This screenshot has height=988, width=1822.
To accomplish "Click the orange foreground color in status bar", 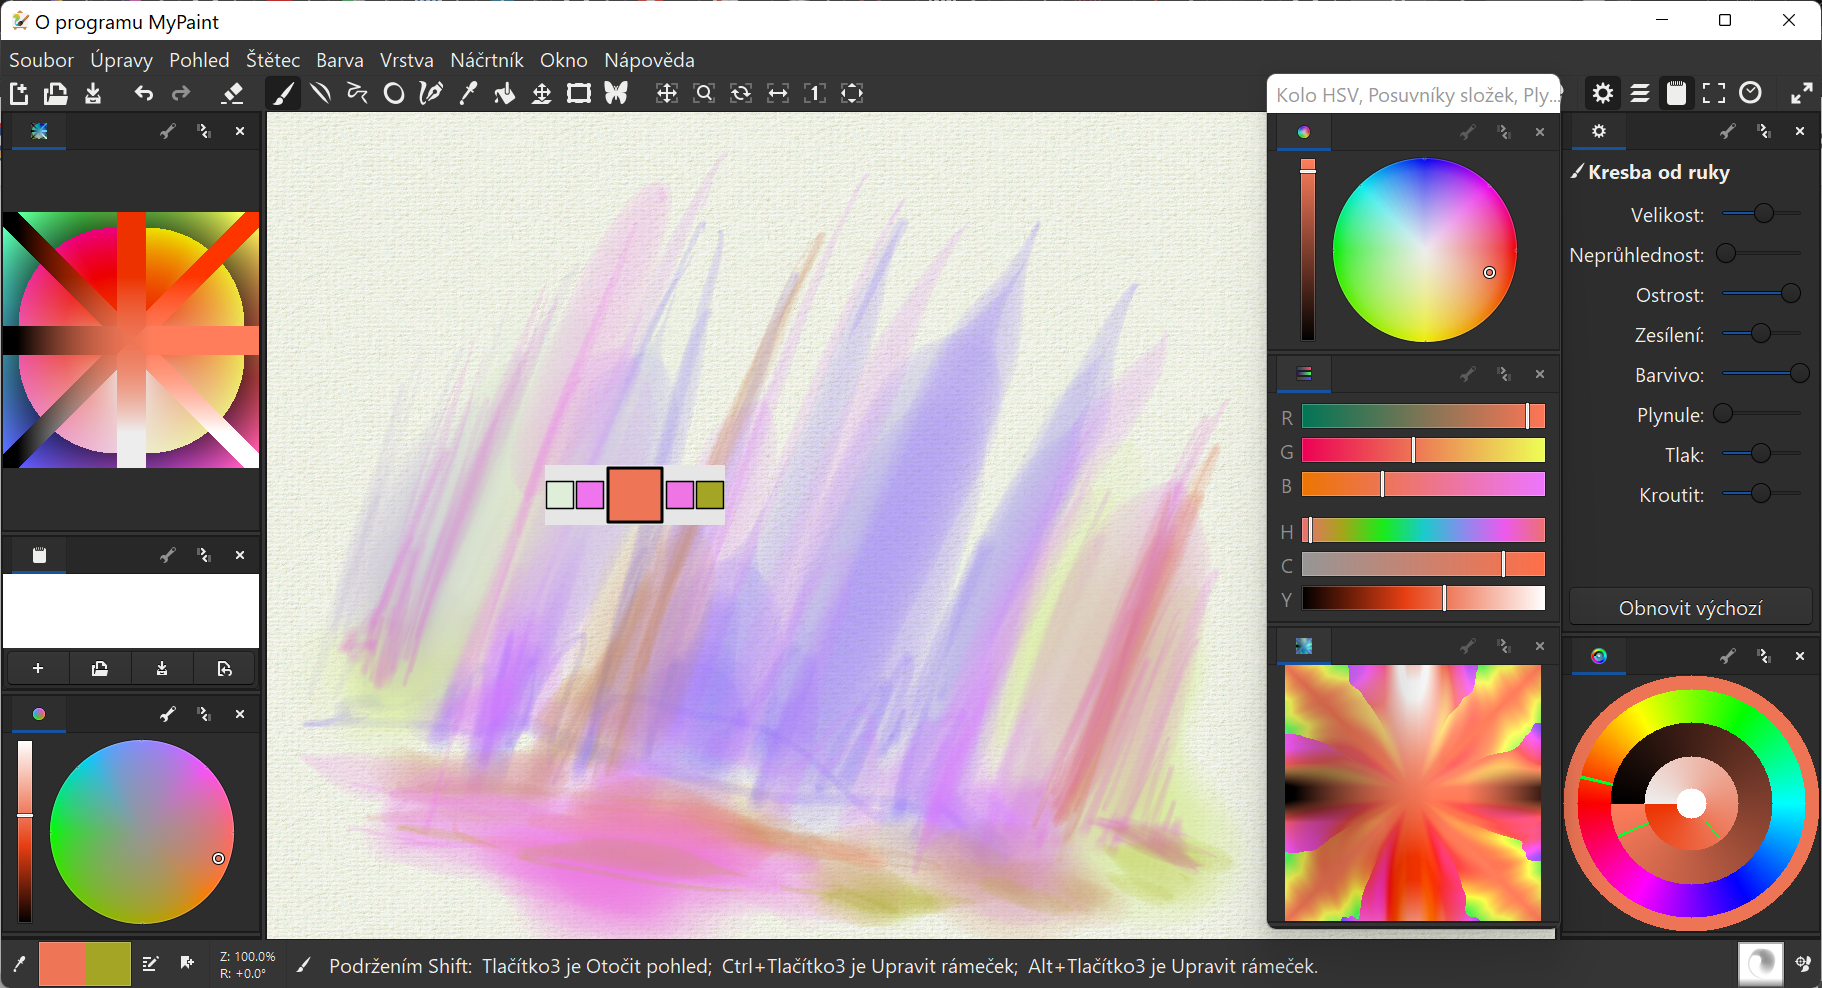I will (62, 964).
